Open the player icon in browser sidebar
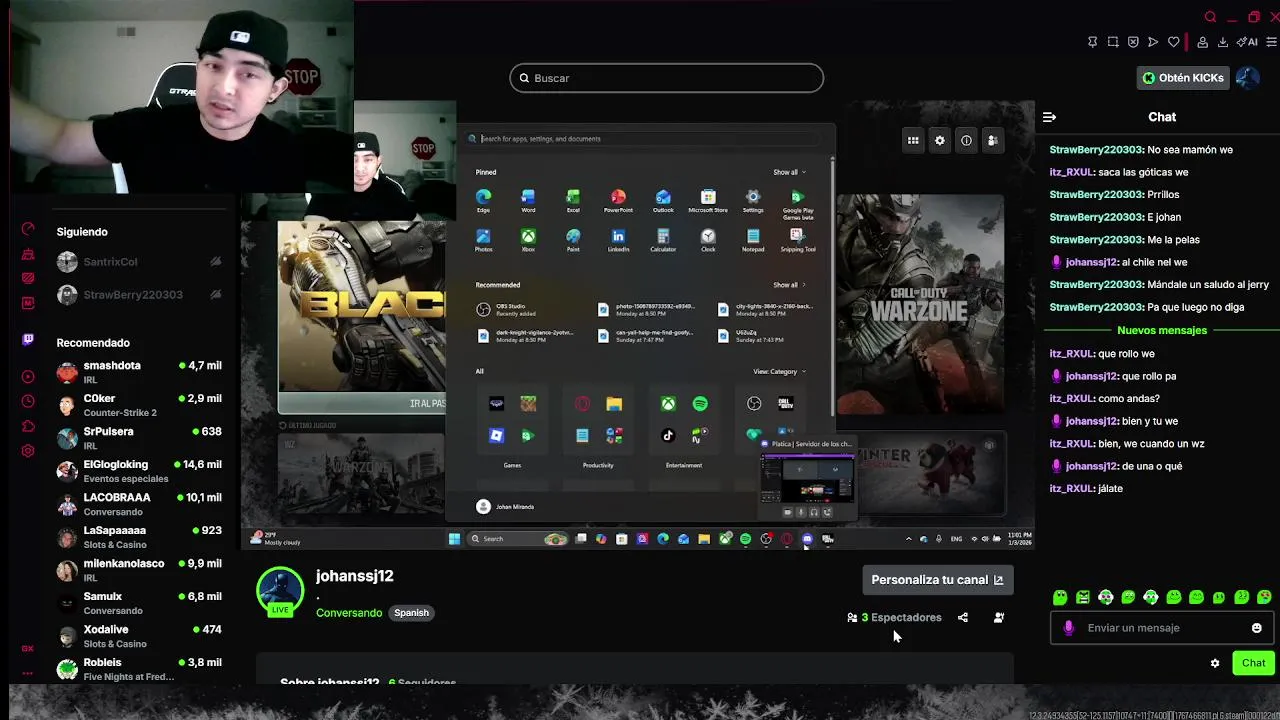1280x720 pixels. coord(28,376)
